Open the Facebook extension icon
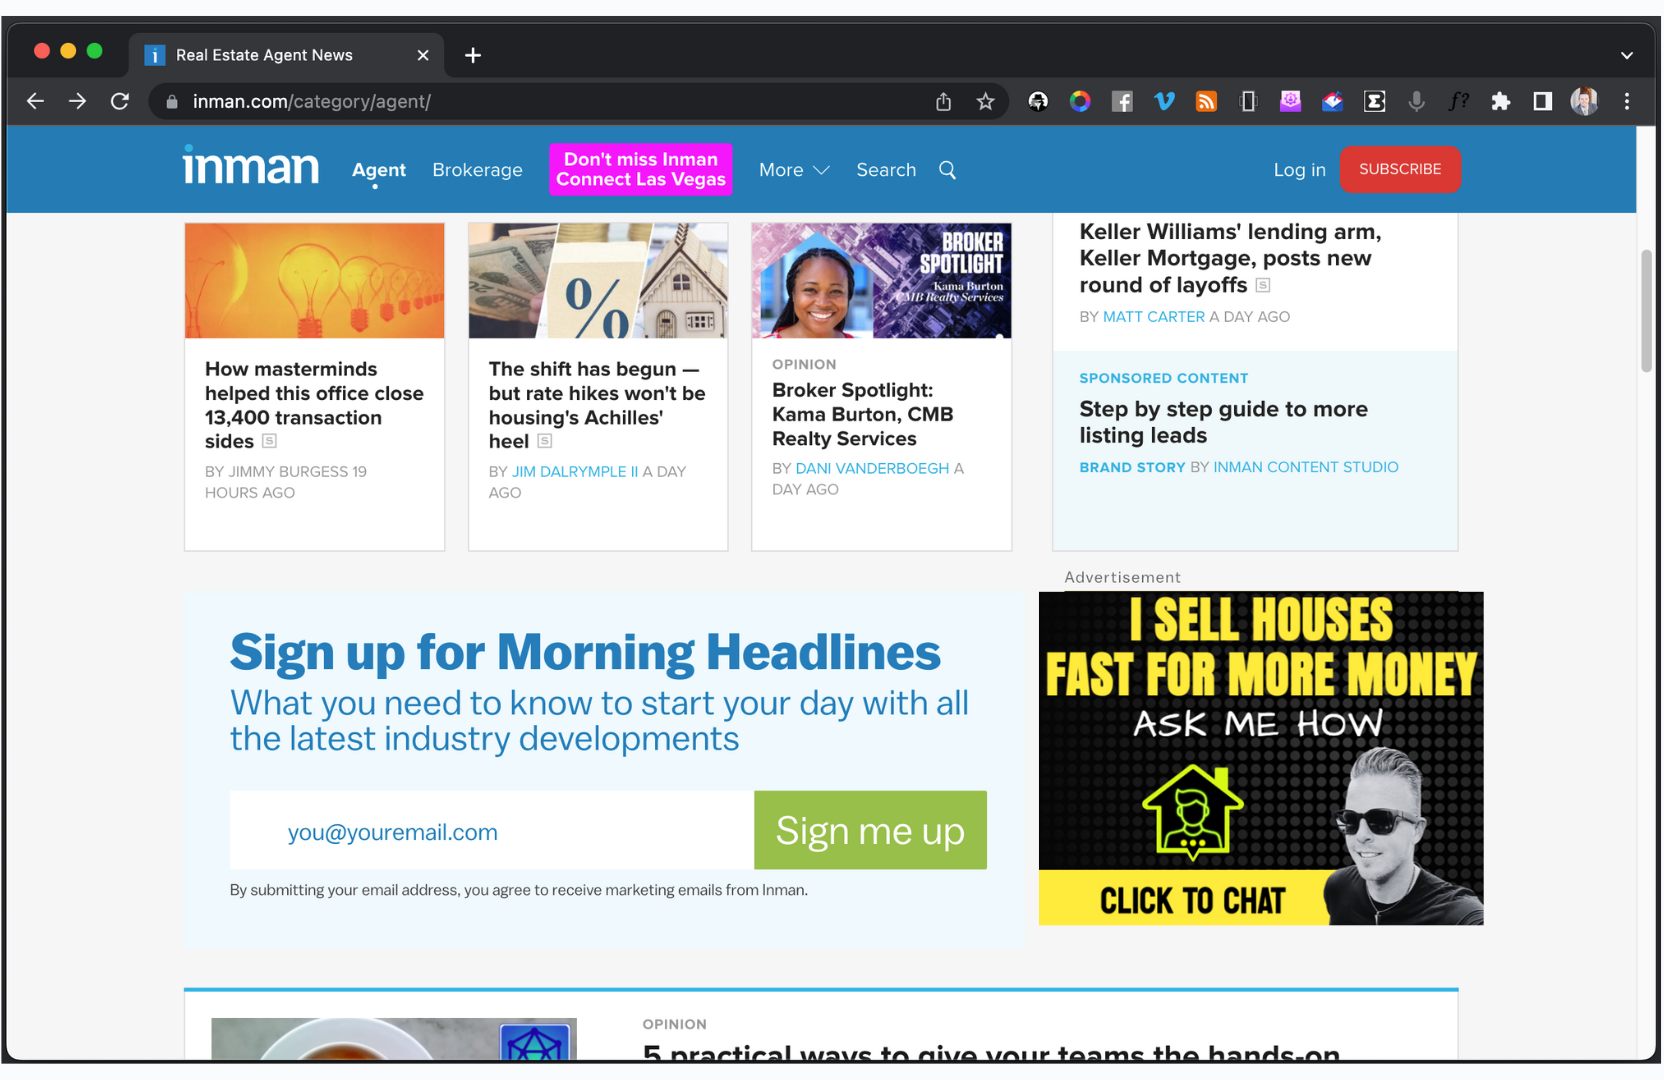 pyautogui.click(x=1122, y=101)
